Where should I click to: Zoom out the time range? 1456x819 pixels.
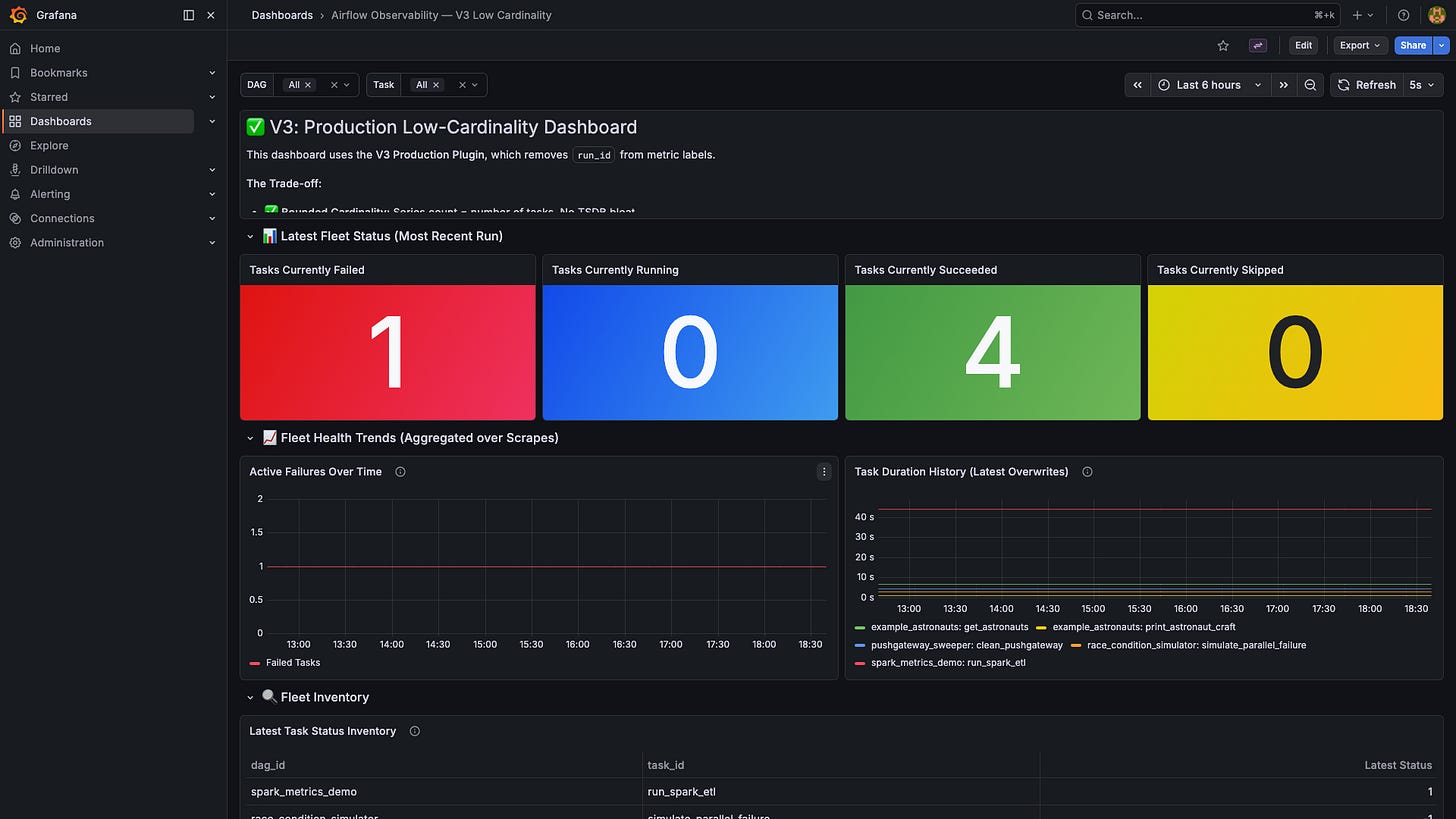1310,85
